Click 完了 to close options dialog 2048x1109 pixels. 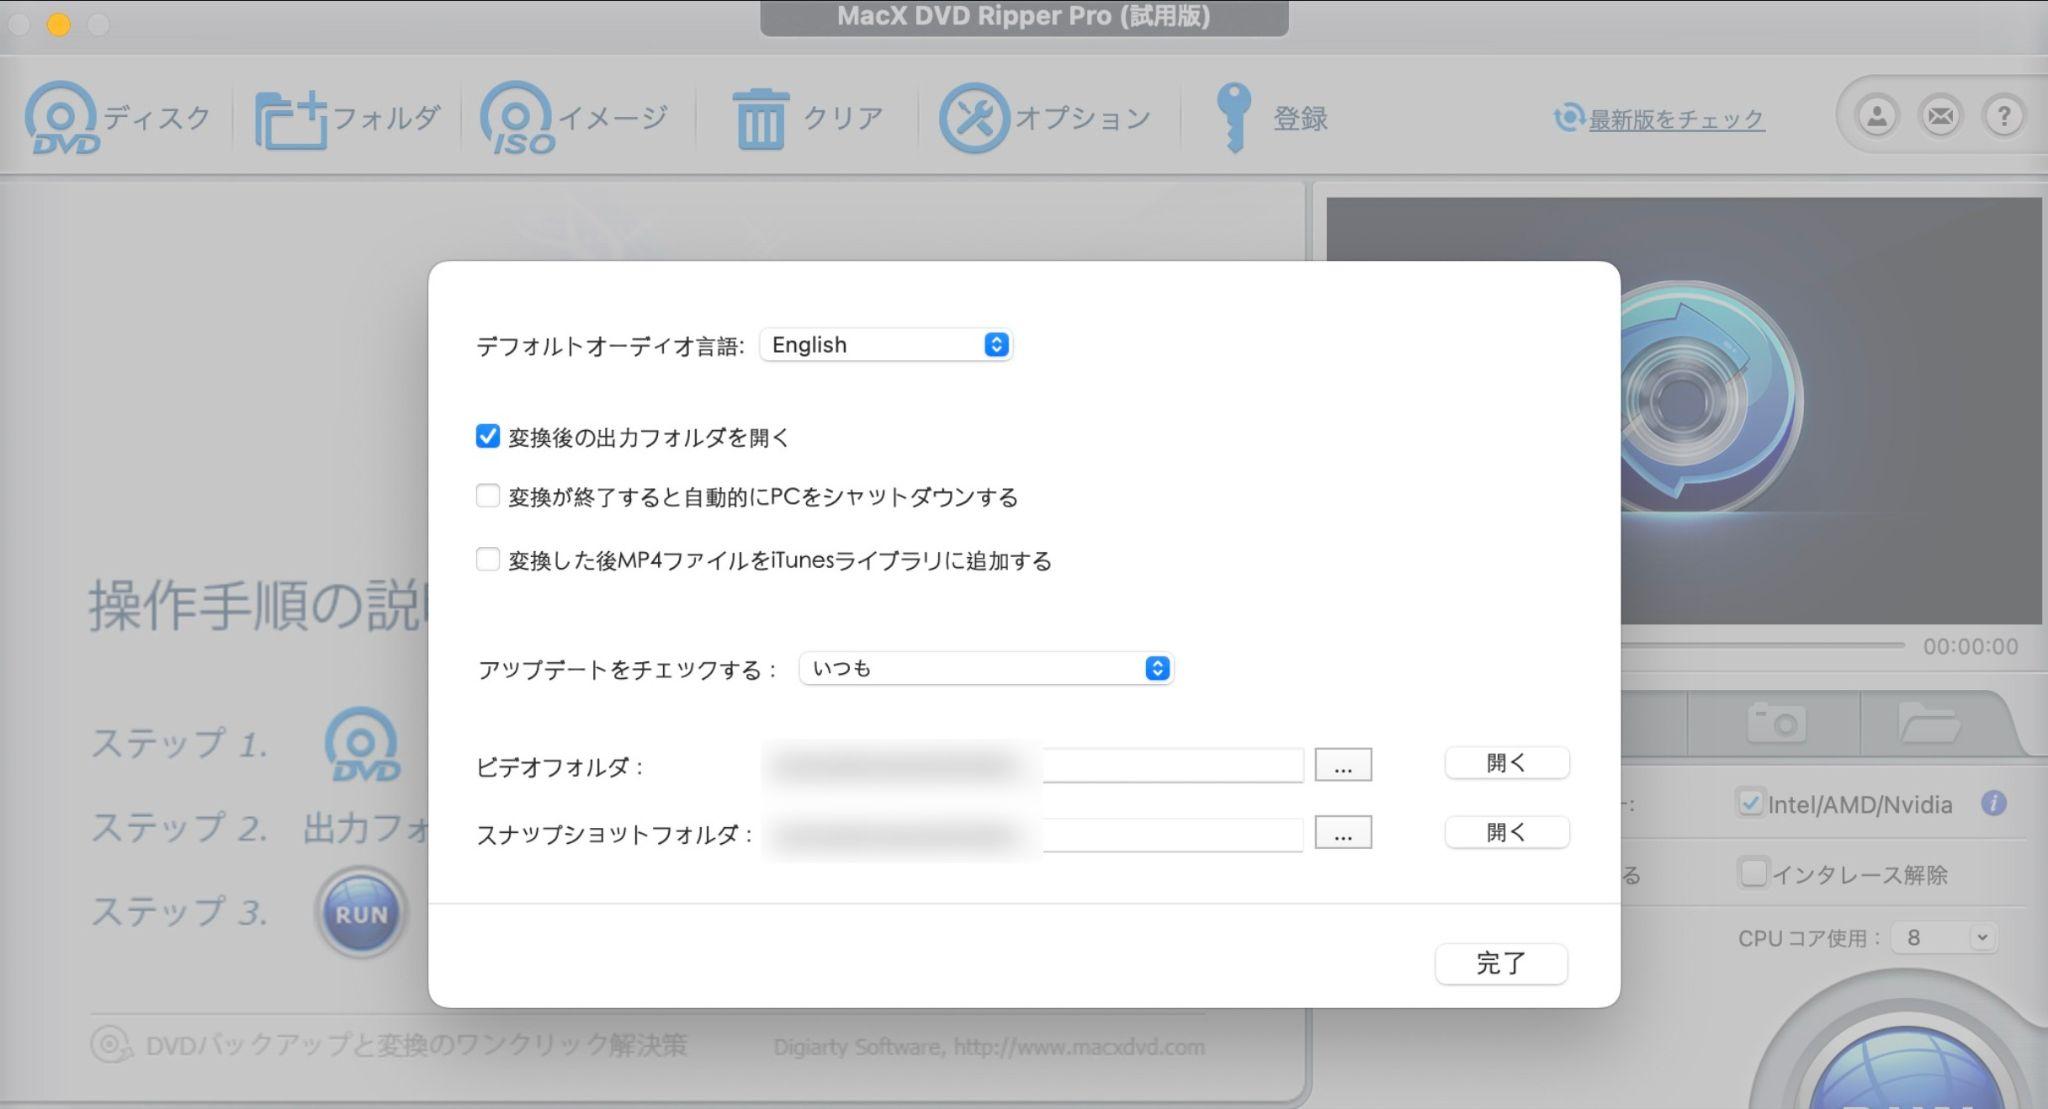(x=1501, y=964)
